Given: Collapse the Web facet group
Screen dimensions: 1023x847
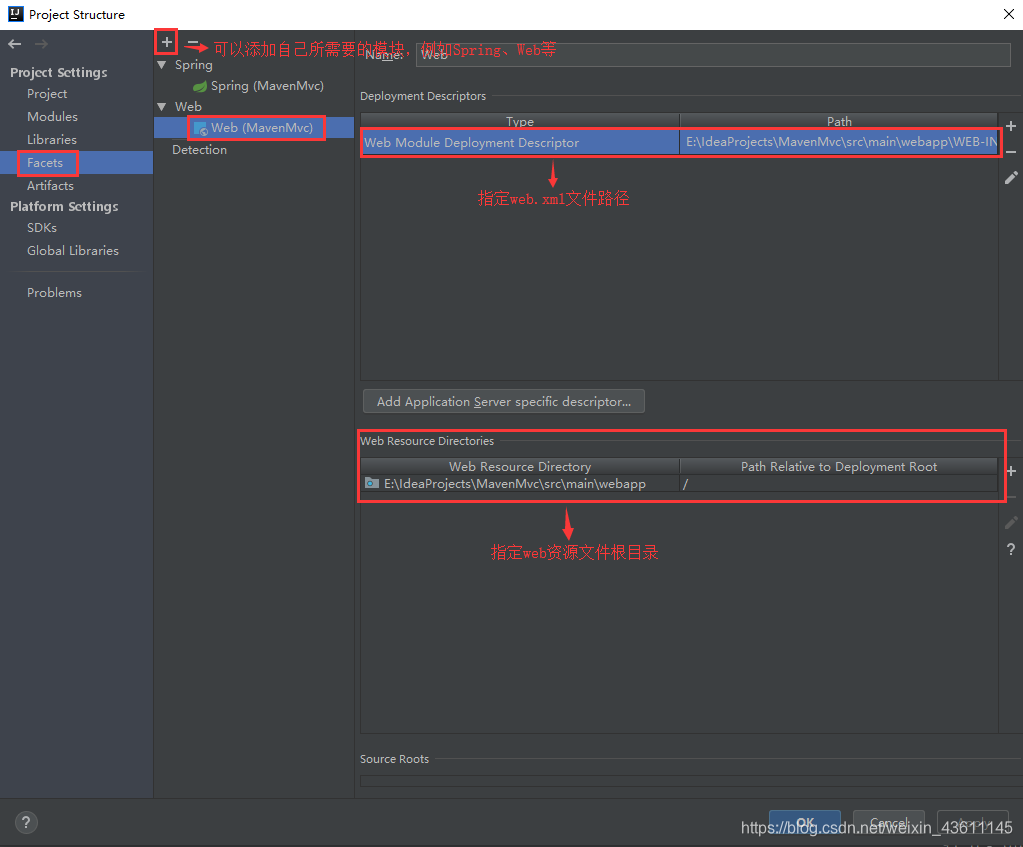Looking at the screenshot, I should pyautogui.click(x=162, y=106).
